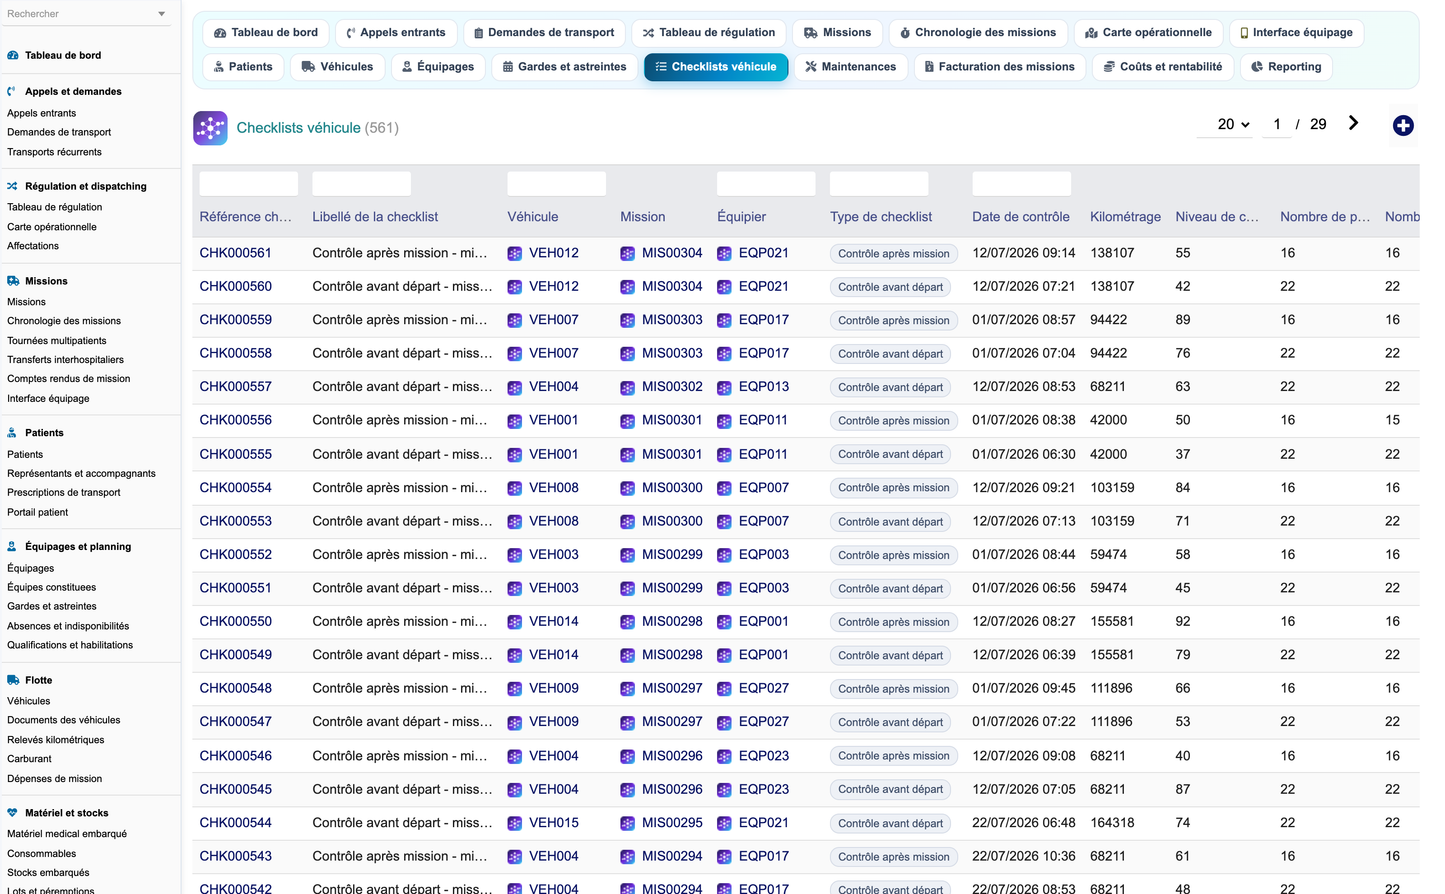This screenshot has height=894, width=1445.
Task: Open Transferts interhospitaliers in sidebar
Action: tap(65, 360)
